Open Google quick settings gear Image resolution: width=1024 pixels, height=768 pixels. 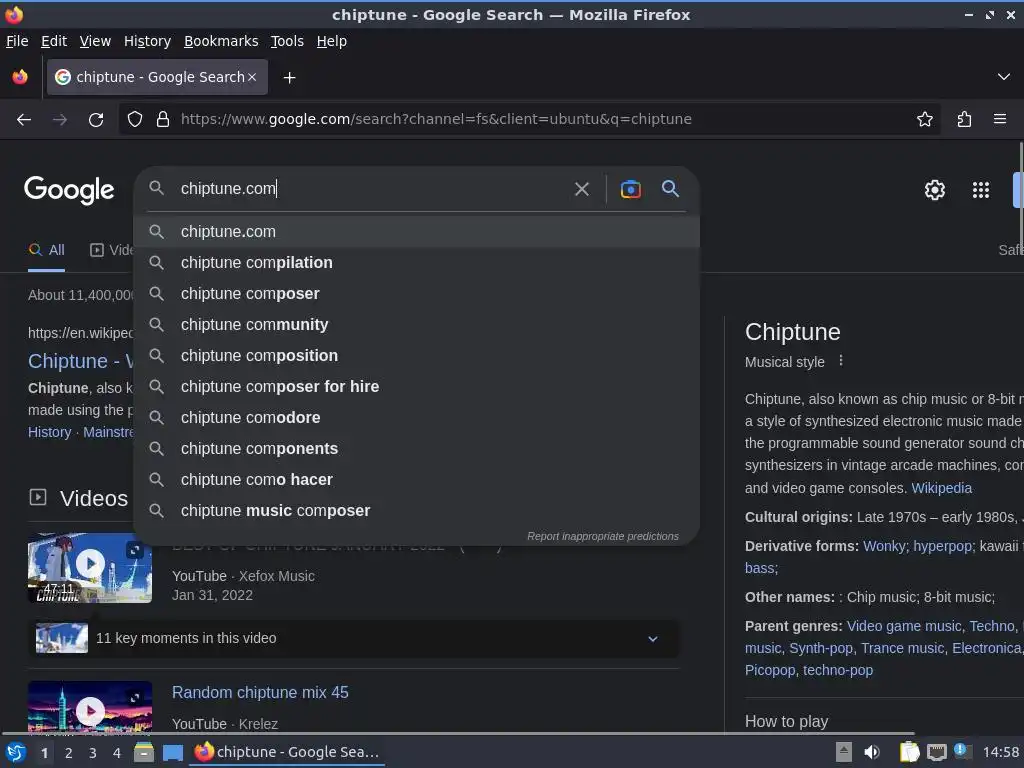(935, 190)
